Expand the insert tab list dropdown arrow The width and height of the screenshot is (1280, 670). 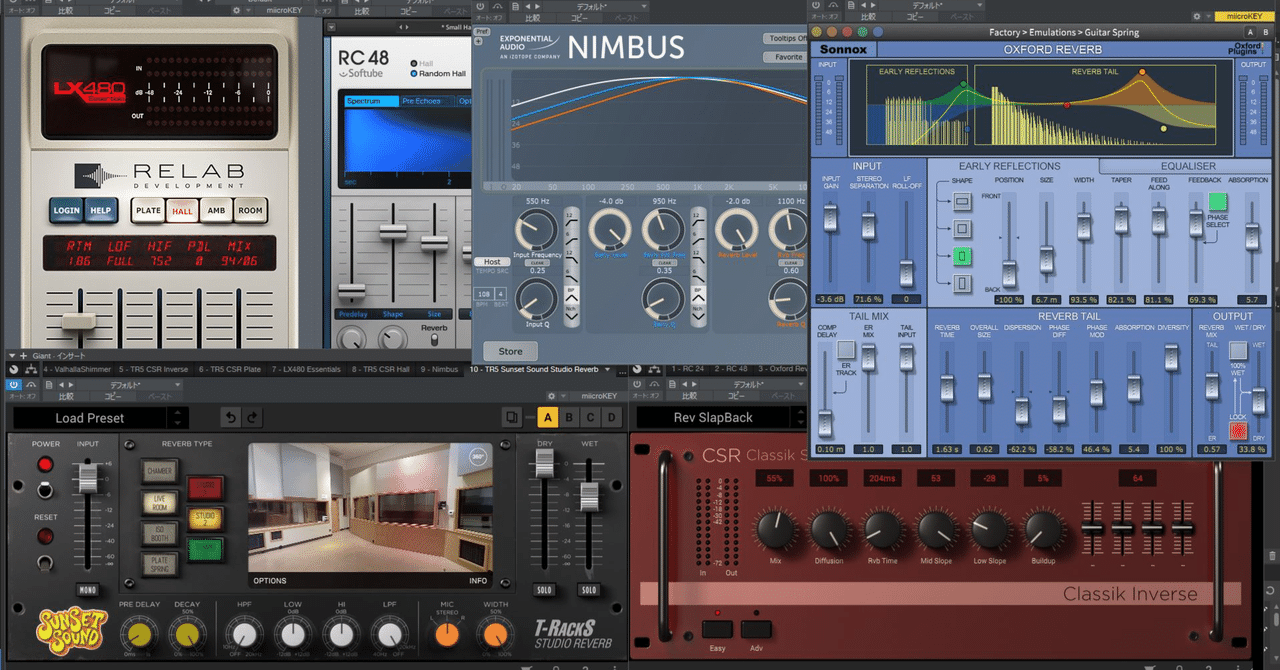pyautogui.click(x=607, y=369)
